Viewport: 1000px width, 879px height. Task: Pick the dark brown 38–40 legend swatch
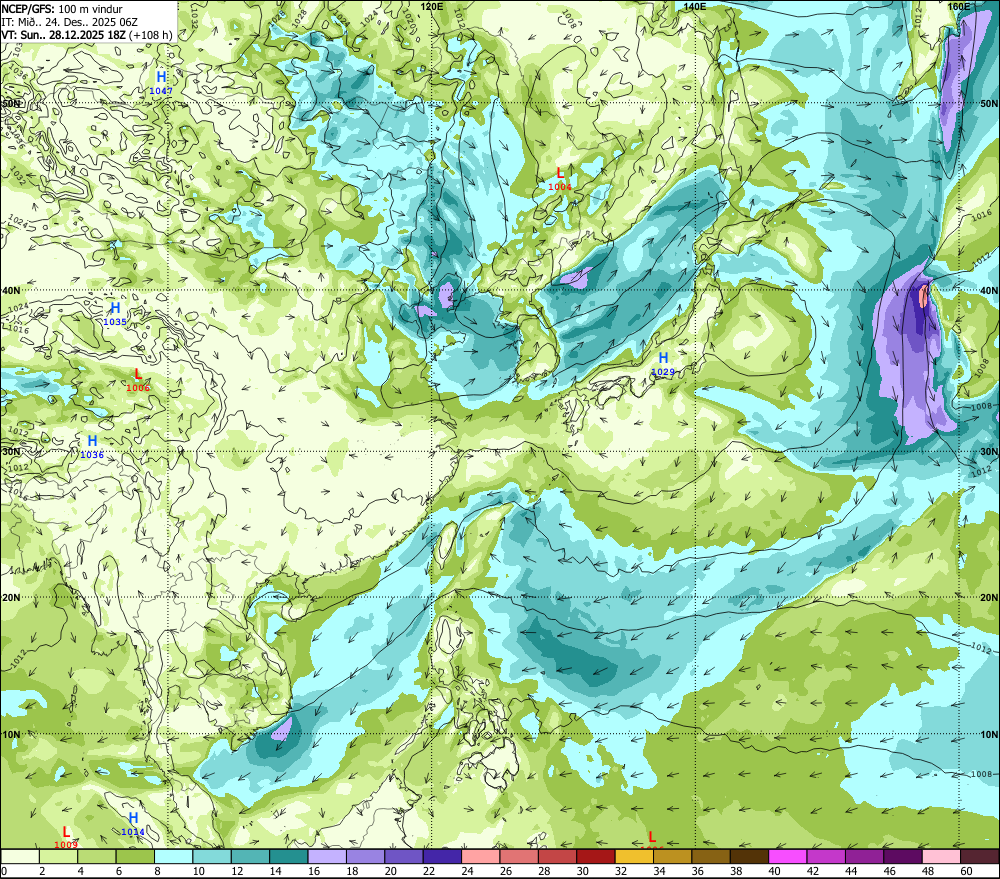tap(749, 856)
